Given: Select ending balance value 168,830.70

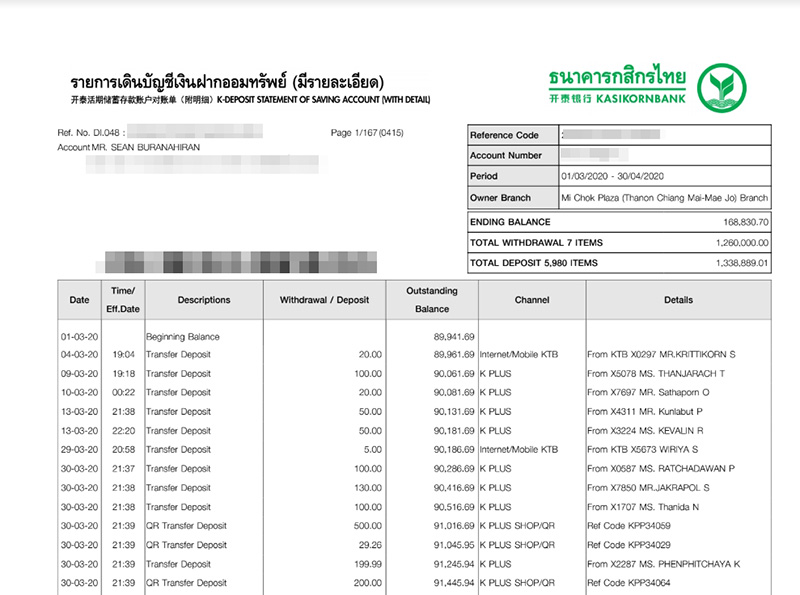Looking at the screenshot, I should click(745, 222).
